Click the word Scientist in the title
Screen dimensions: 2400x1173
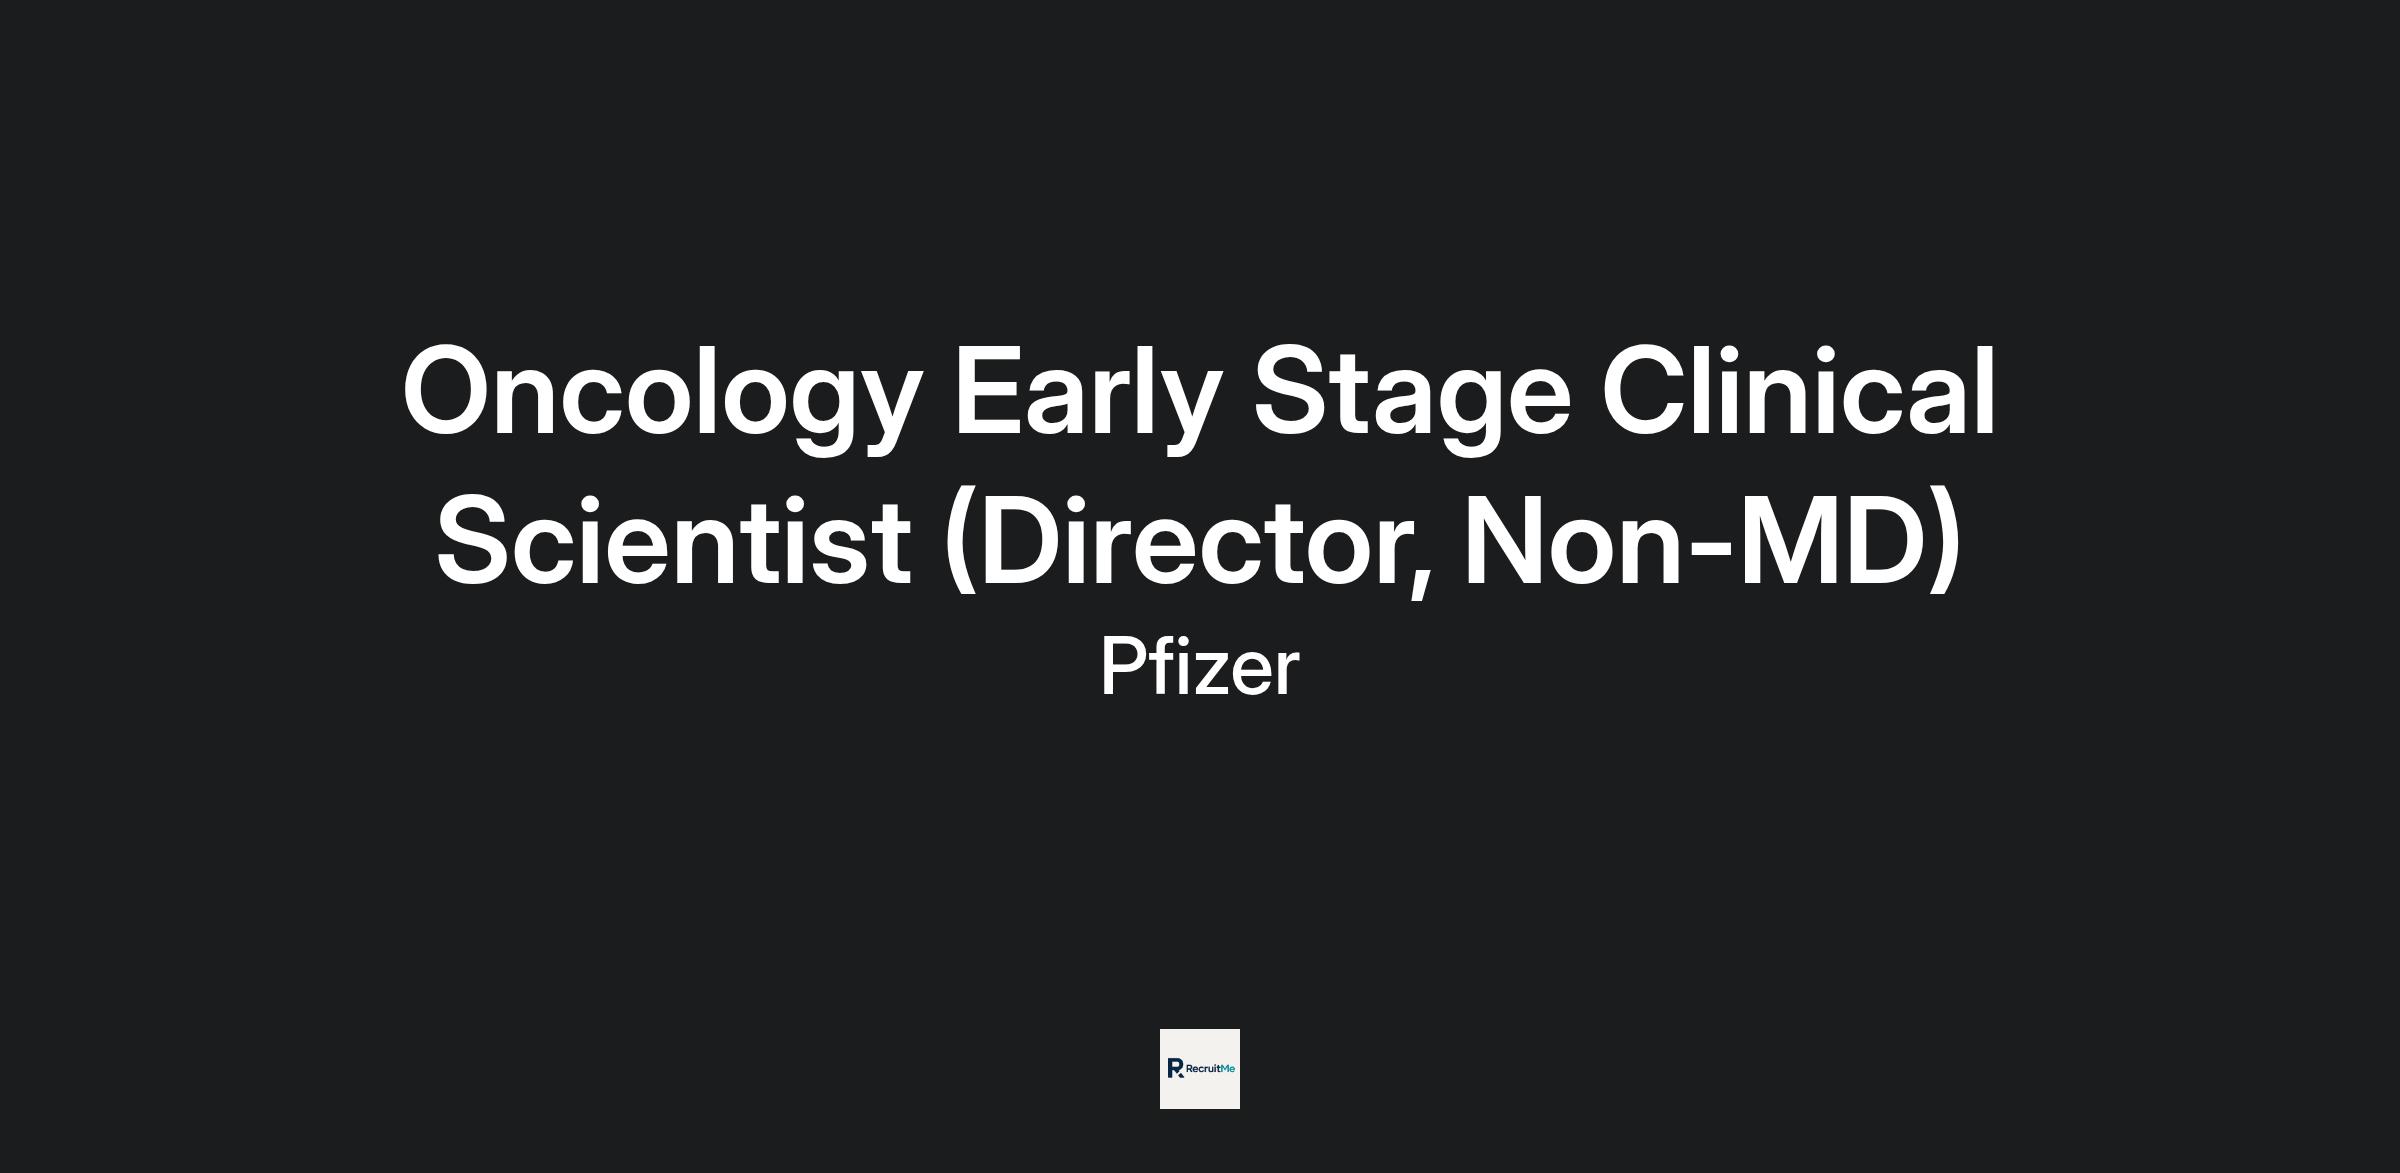click(x=673, y=541)
